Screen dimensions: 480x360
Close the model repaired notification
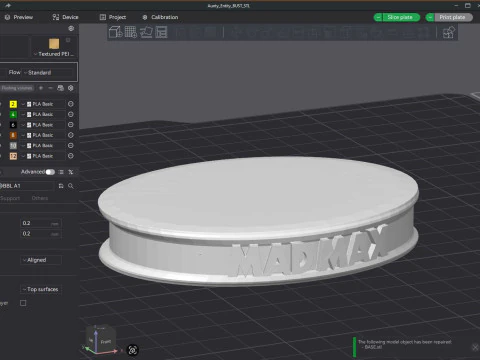(x=475, y=347)
